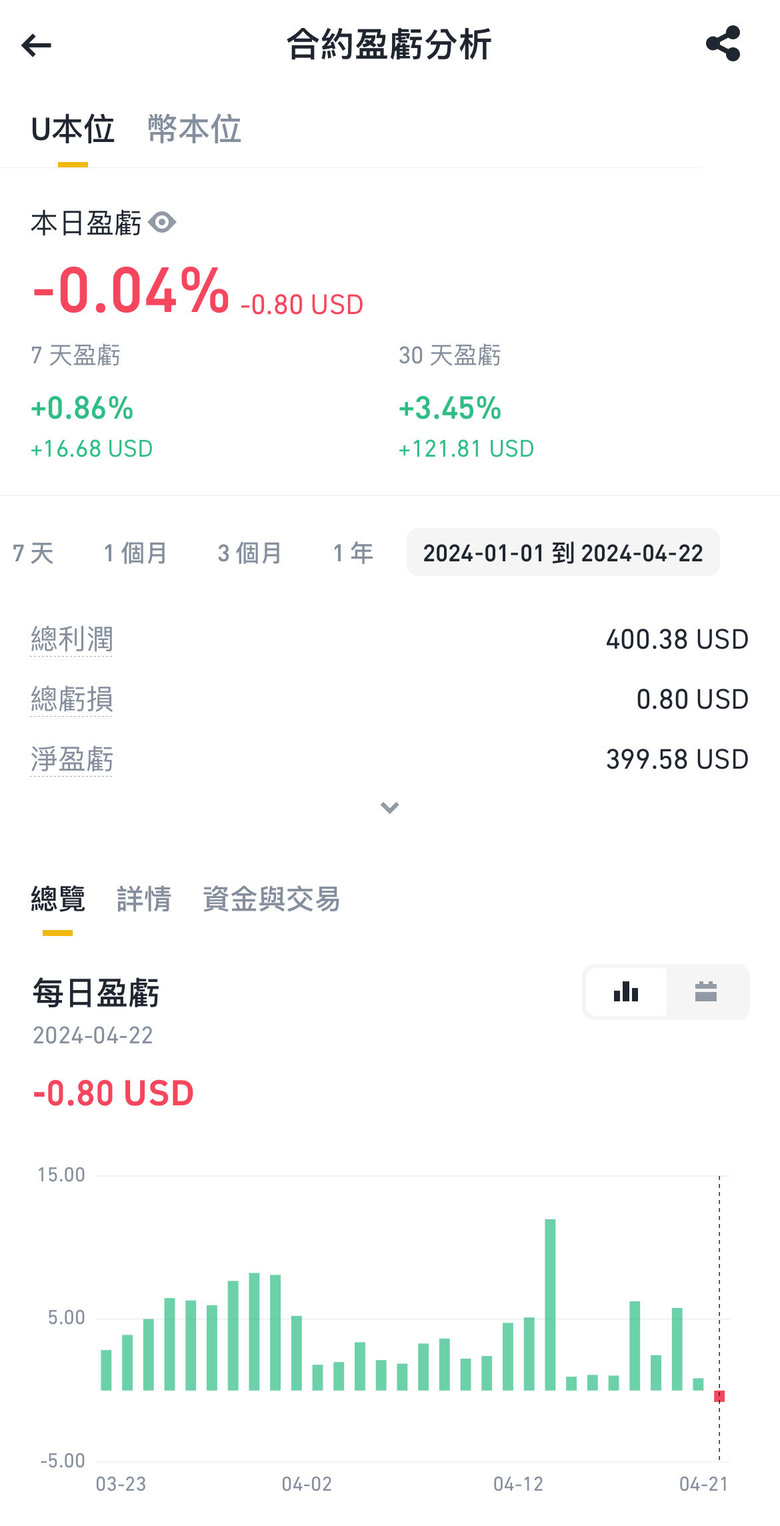This screenshot has height=1526, width=780.
Task: Open the 詳情 tab
Action: tap(144, 899)
